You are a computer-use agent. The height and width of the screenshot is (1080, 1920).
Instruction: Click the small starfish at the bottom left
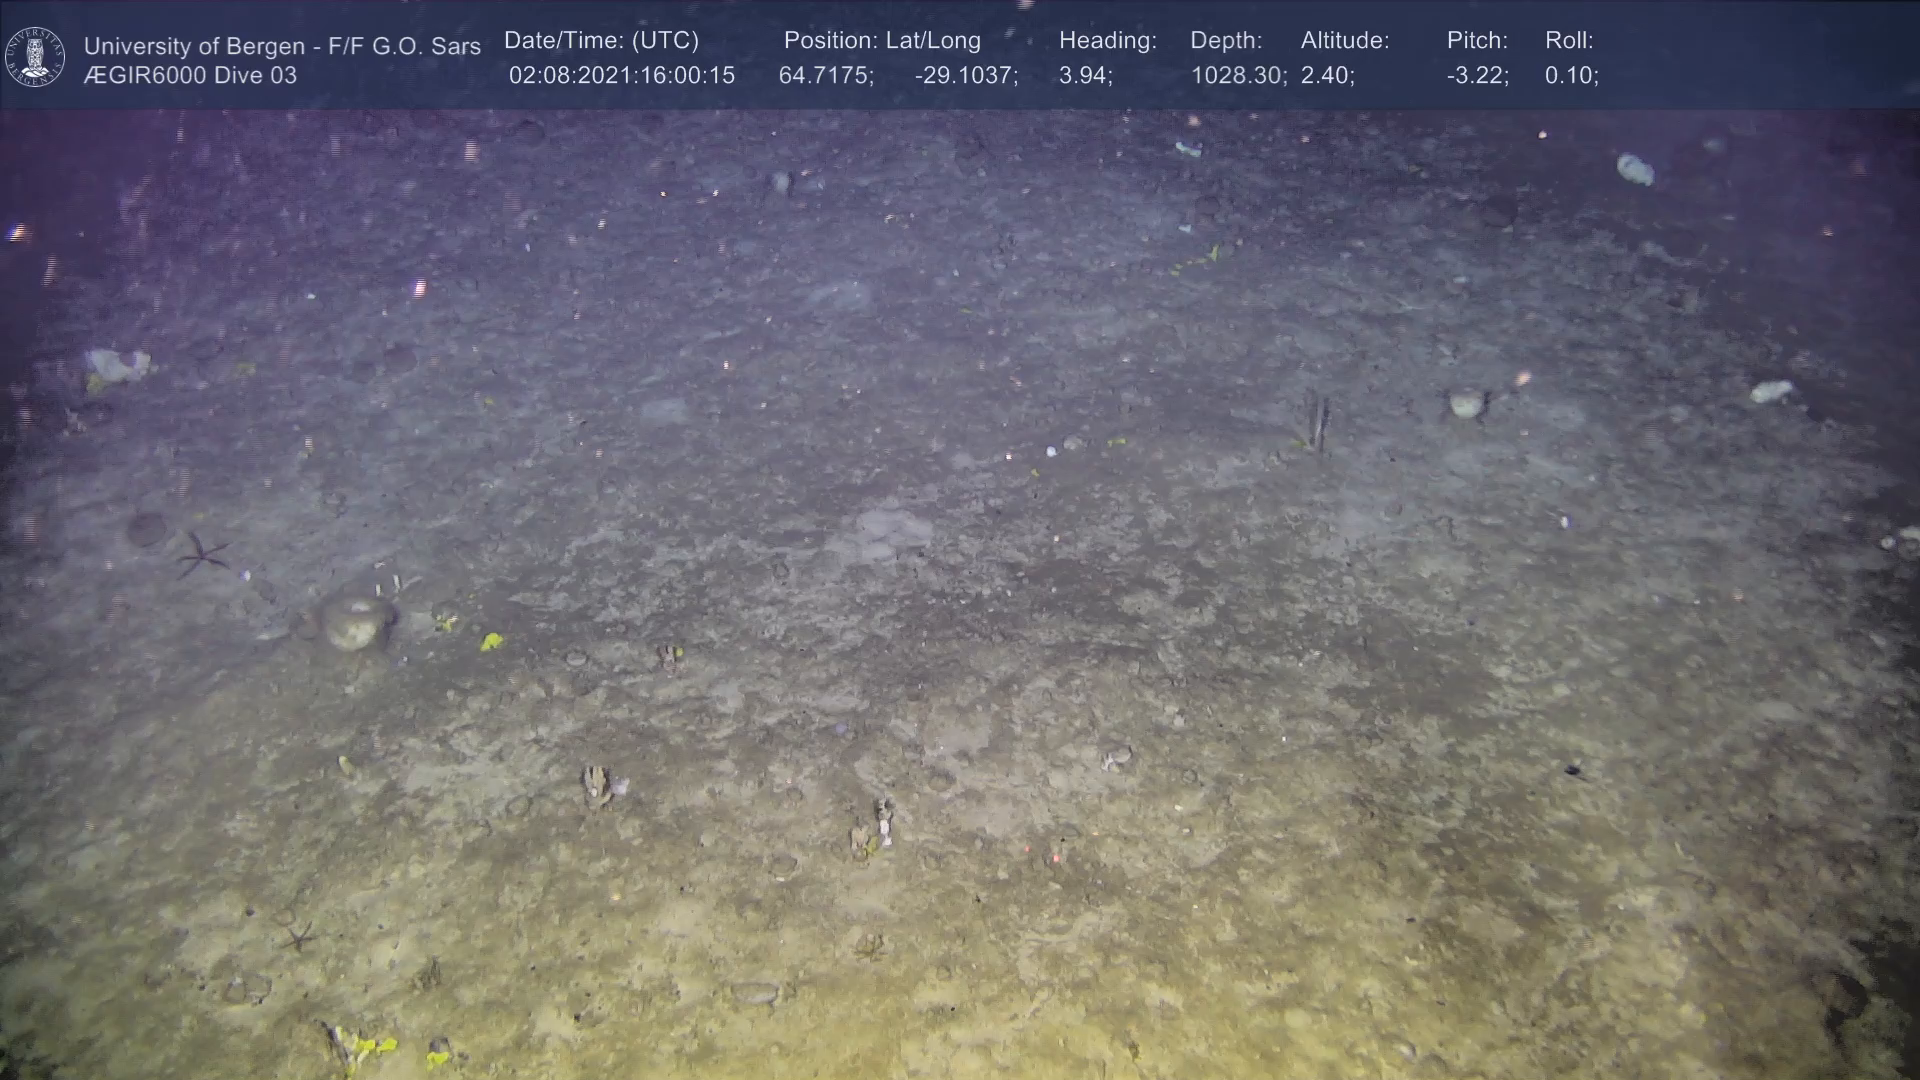[298, 937]
